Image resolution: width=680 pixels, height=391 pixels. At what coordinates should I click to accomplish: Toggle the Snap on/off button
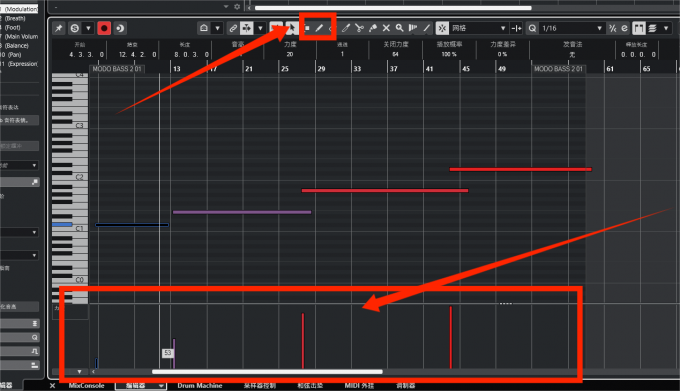(442, 28)
